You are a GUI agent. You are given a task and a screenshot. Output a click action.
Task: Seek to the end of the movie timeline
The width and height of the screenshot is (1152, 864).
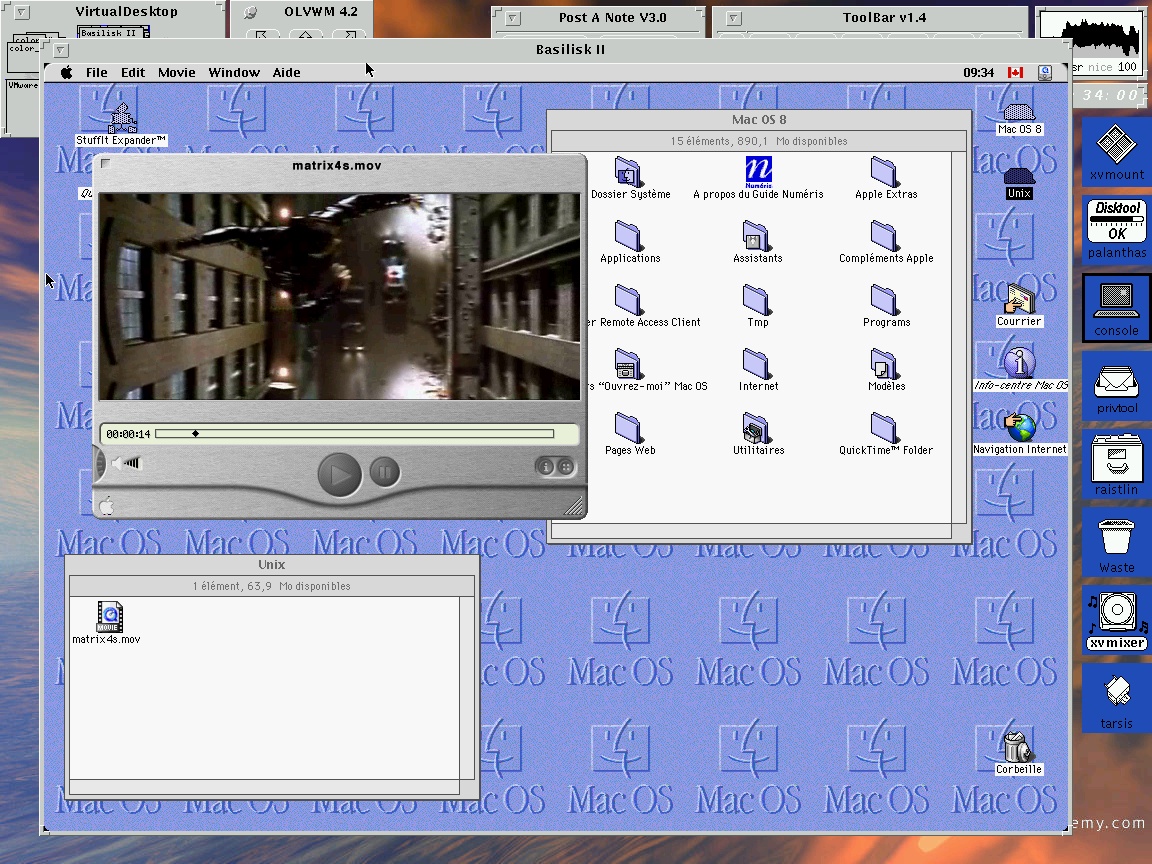coord(551,433)
